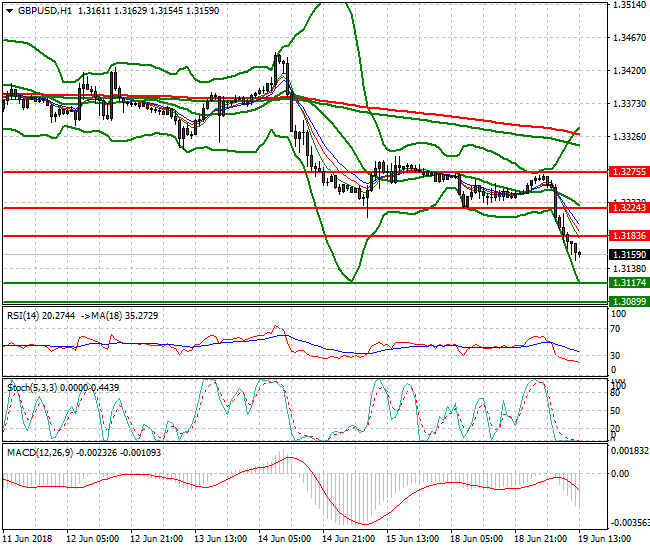
Task: Select the 14 Jun 05:00 time axis label
Action: coord(283,539)
